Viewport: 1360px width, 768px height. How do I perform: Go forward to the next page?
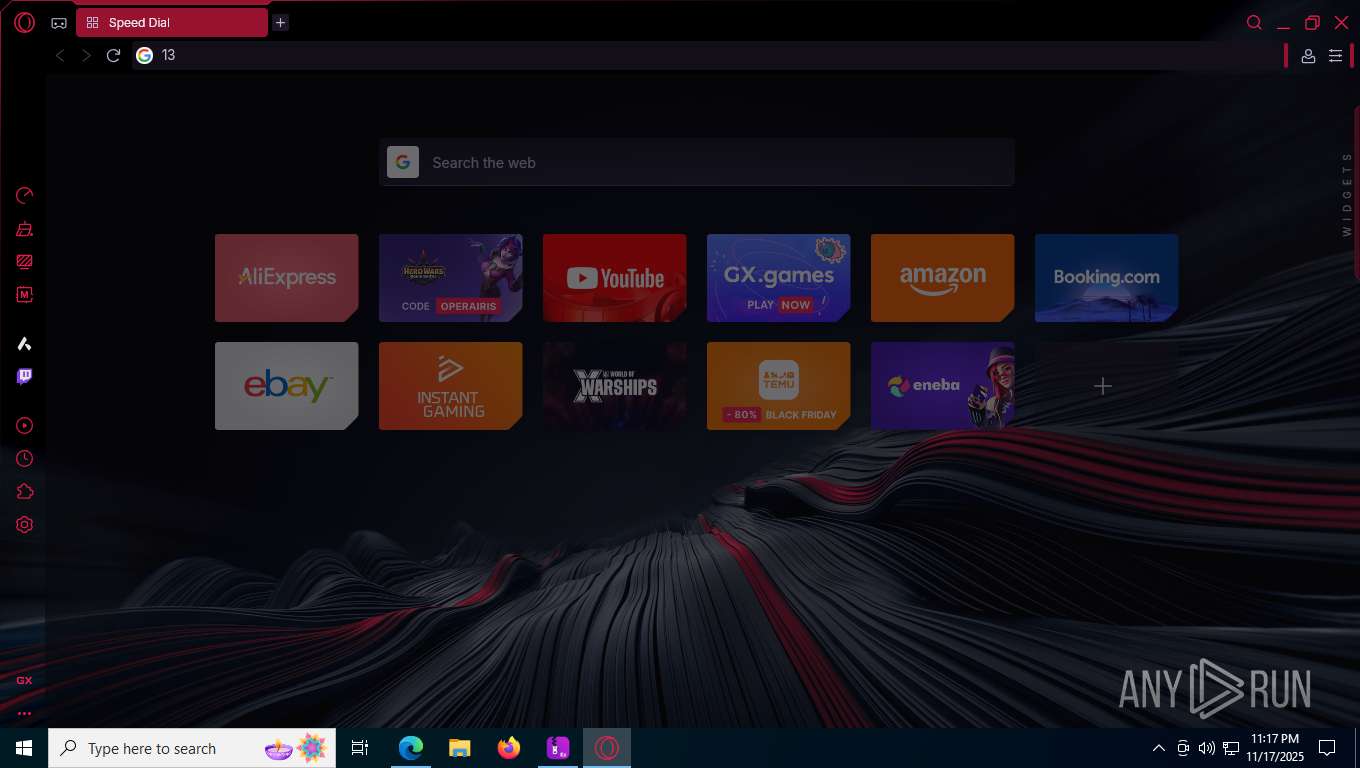click(x=86, y=55)
